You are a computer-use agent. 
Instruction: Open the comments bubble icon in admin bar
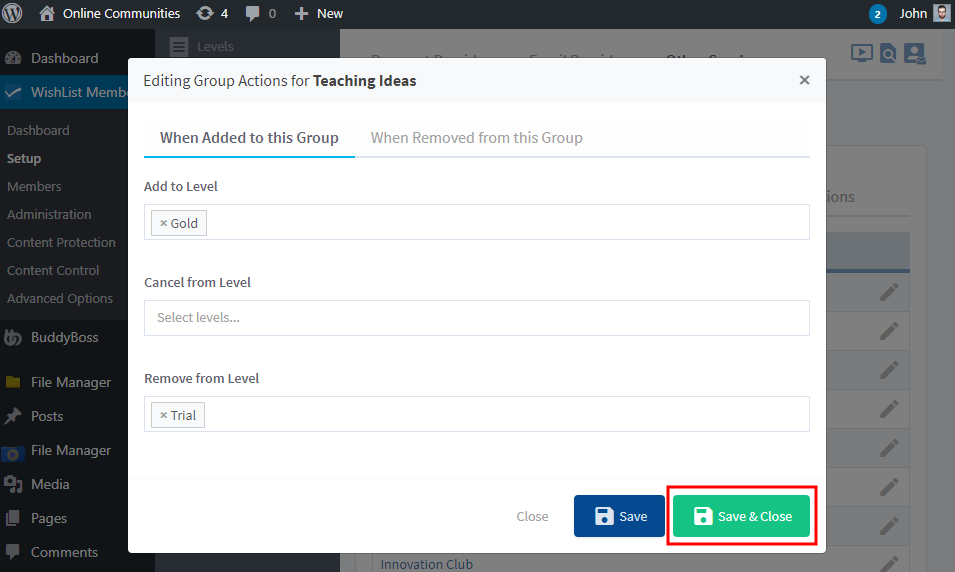point(260,13)
